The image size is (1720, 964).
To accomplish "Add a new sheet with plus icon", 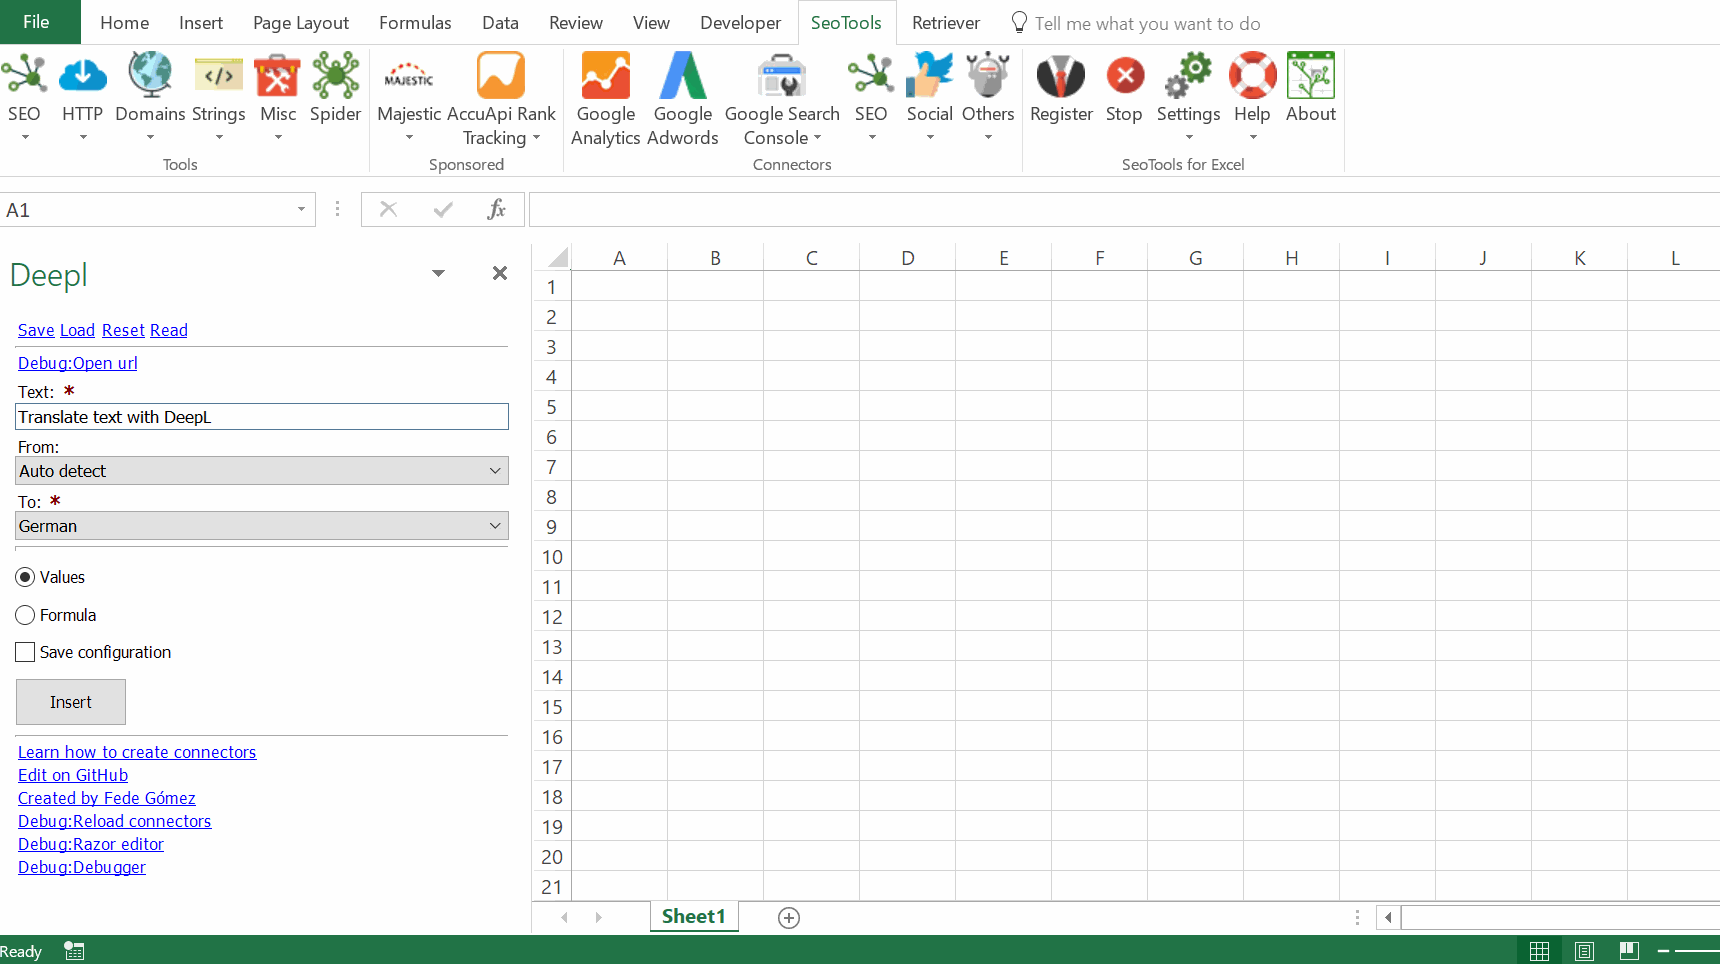I will [789, 918].
